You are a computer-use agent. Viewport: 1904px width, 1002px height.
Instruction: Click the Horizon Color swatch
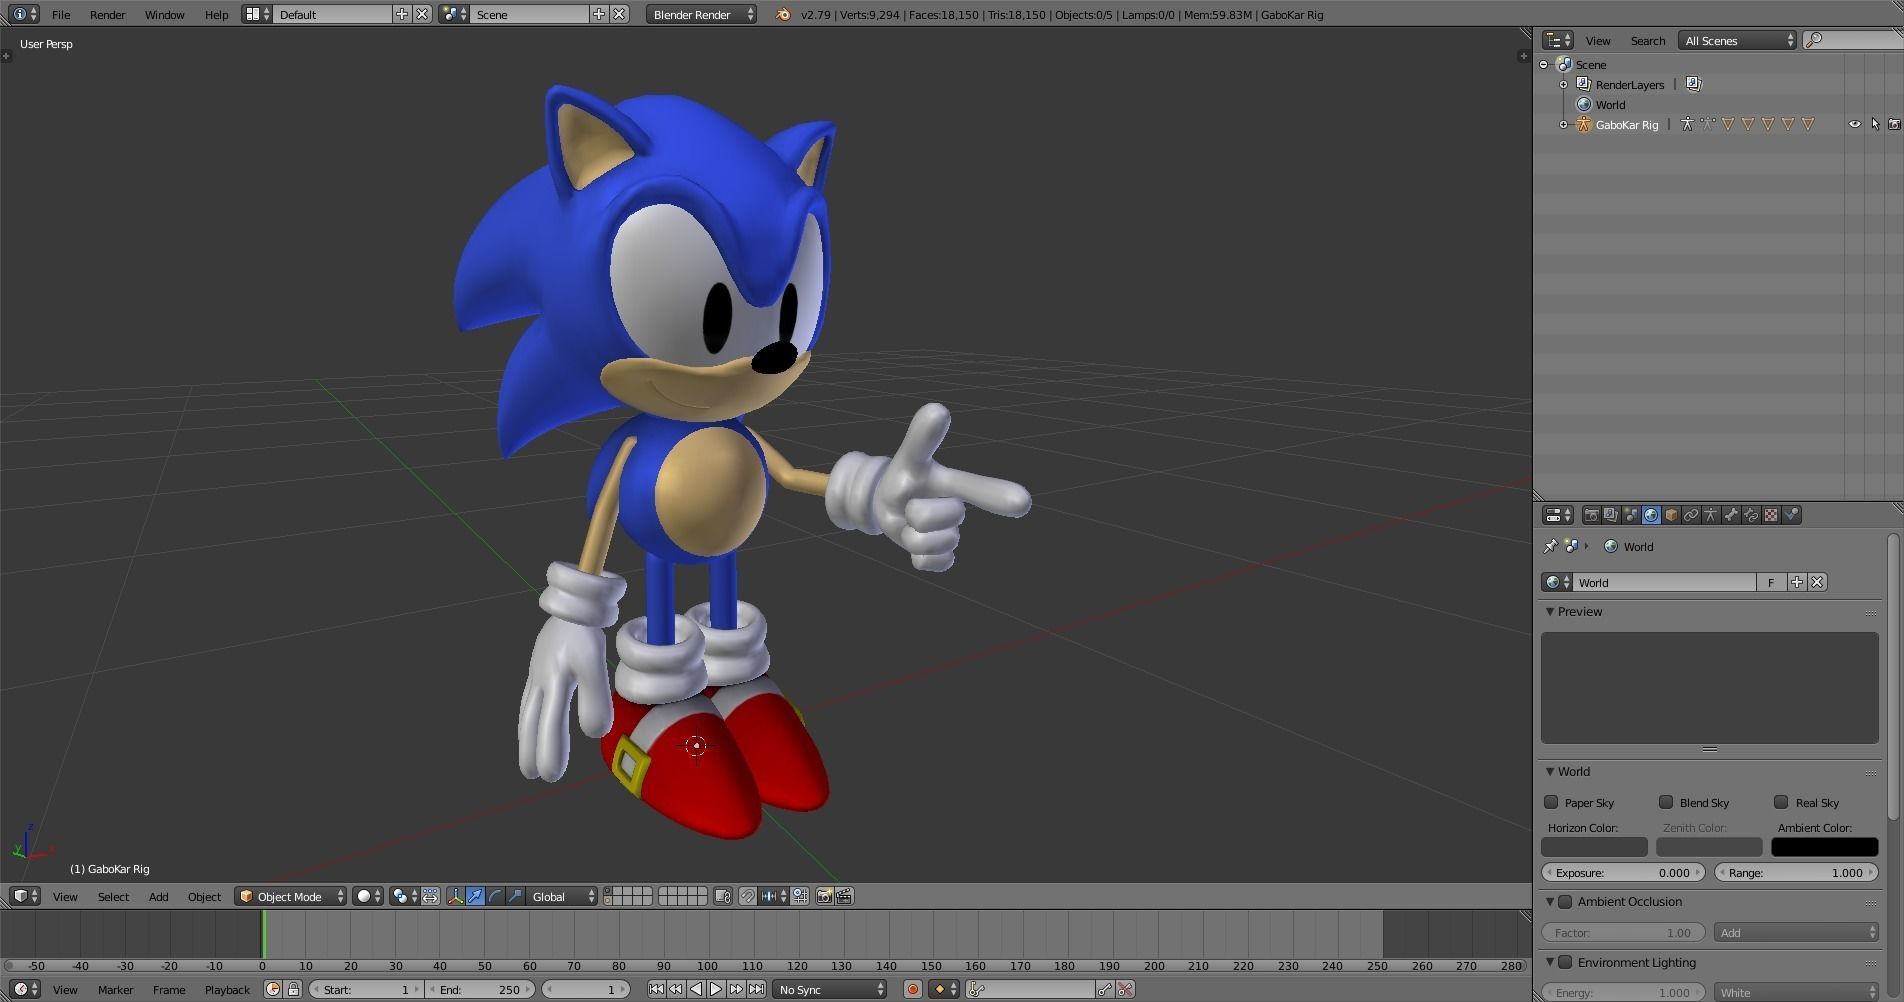pyautogui.click(x=1594, y=847)
